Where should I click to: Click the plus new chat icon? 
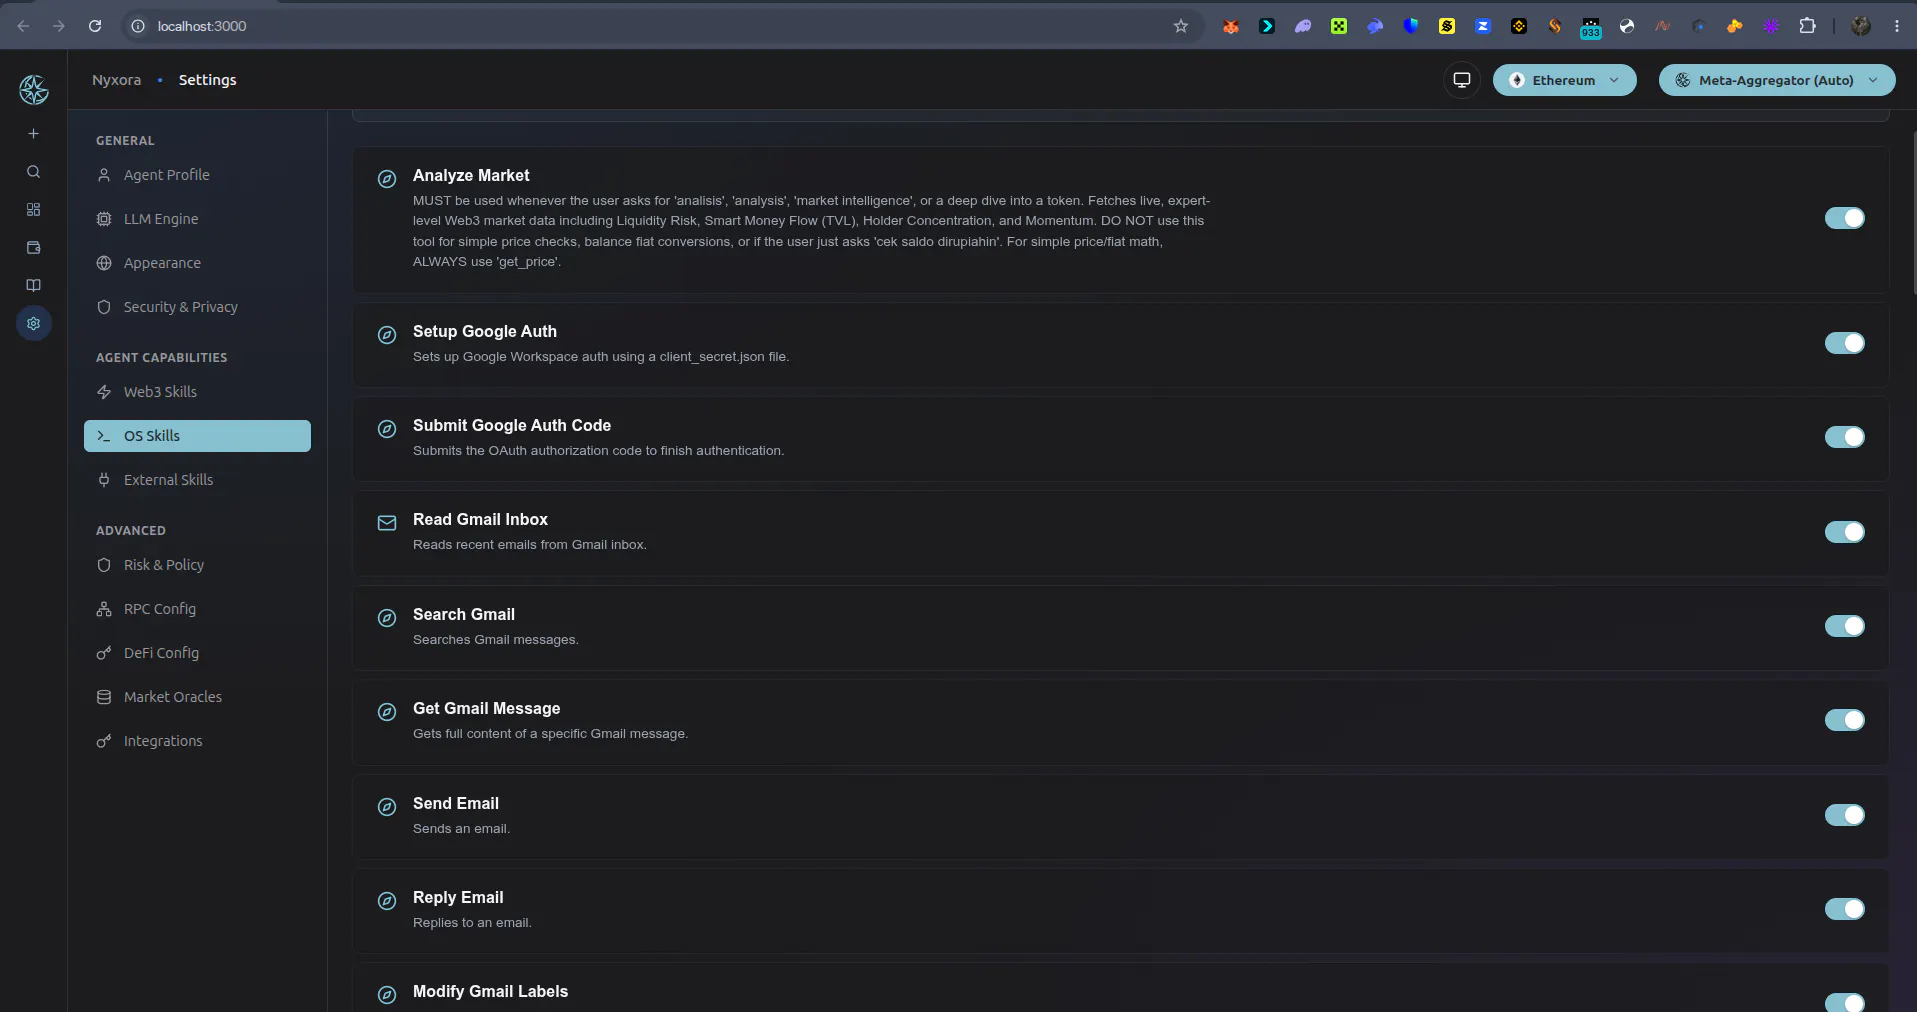(x=33, y=133)
